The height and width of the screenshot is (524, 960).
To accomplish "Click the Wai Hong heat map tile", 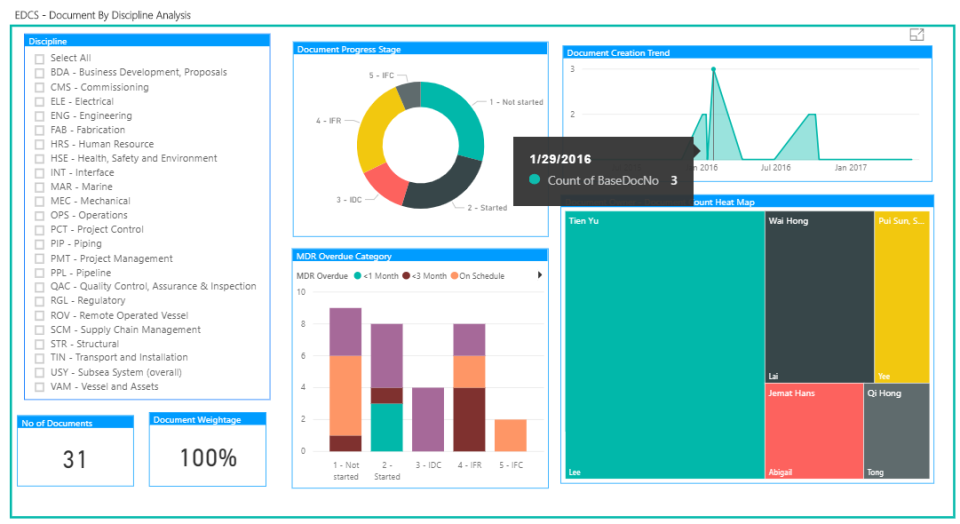I will coord(820,297).
